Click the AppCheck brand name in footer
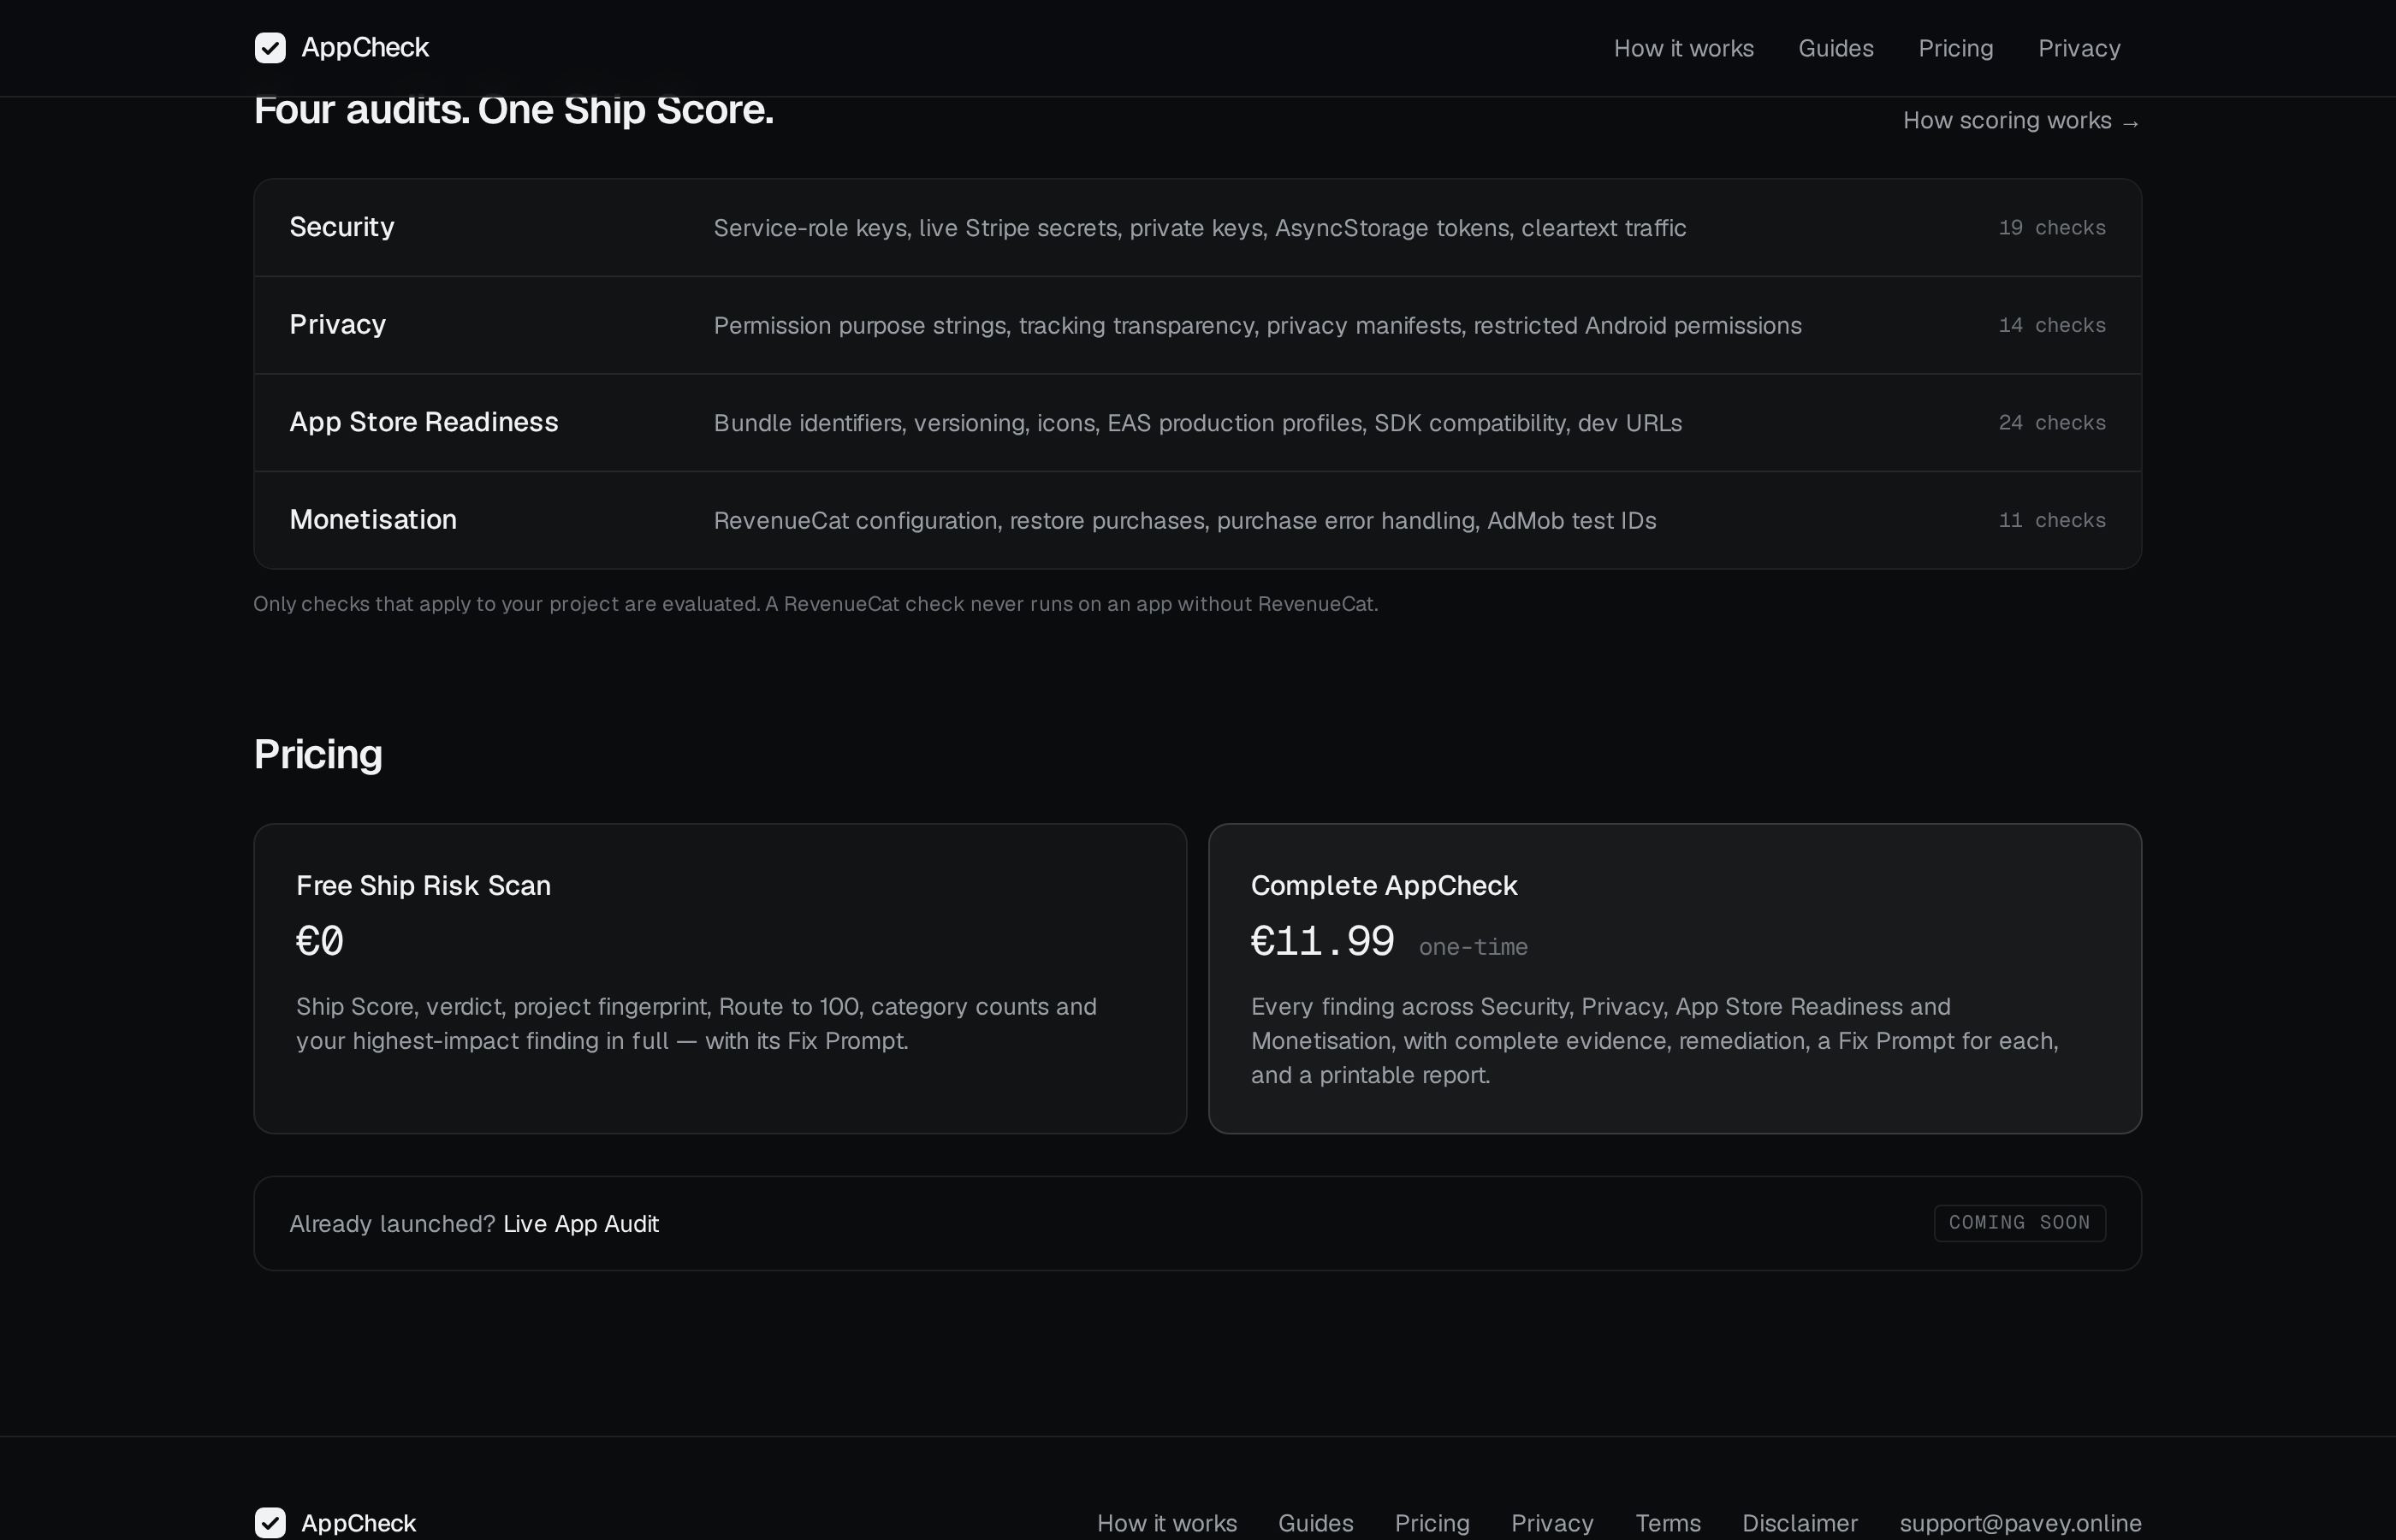Viewport: 2396px width, 1540px height. point(358,1523)
